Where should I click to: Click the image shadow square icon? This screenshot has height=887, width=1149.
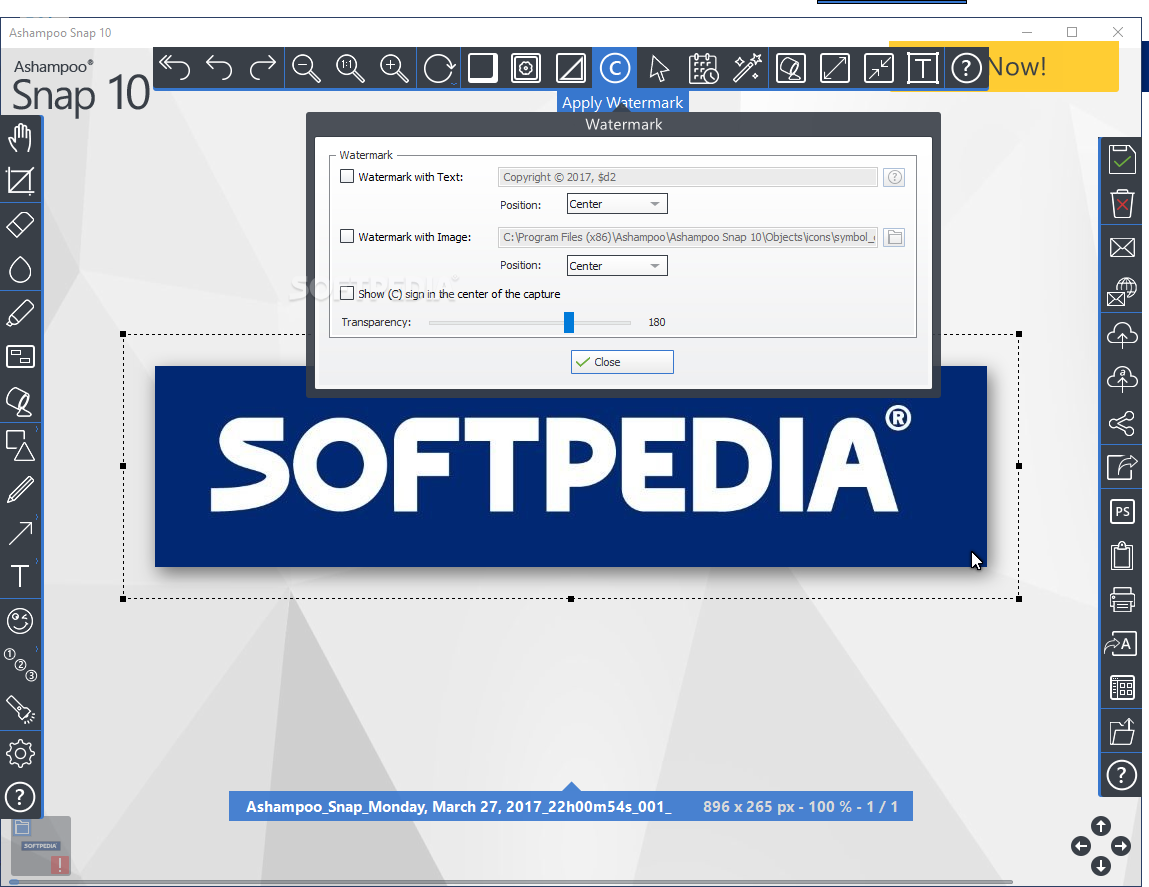click(482, 68)
